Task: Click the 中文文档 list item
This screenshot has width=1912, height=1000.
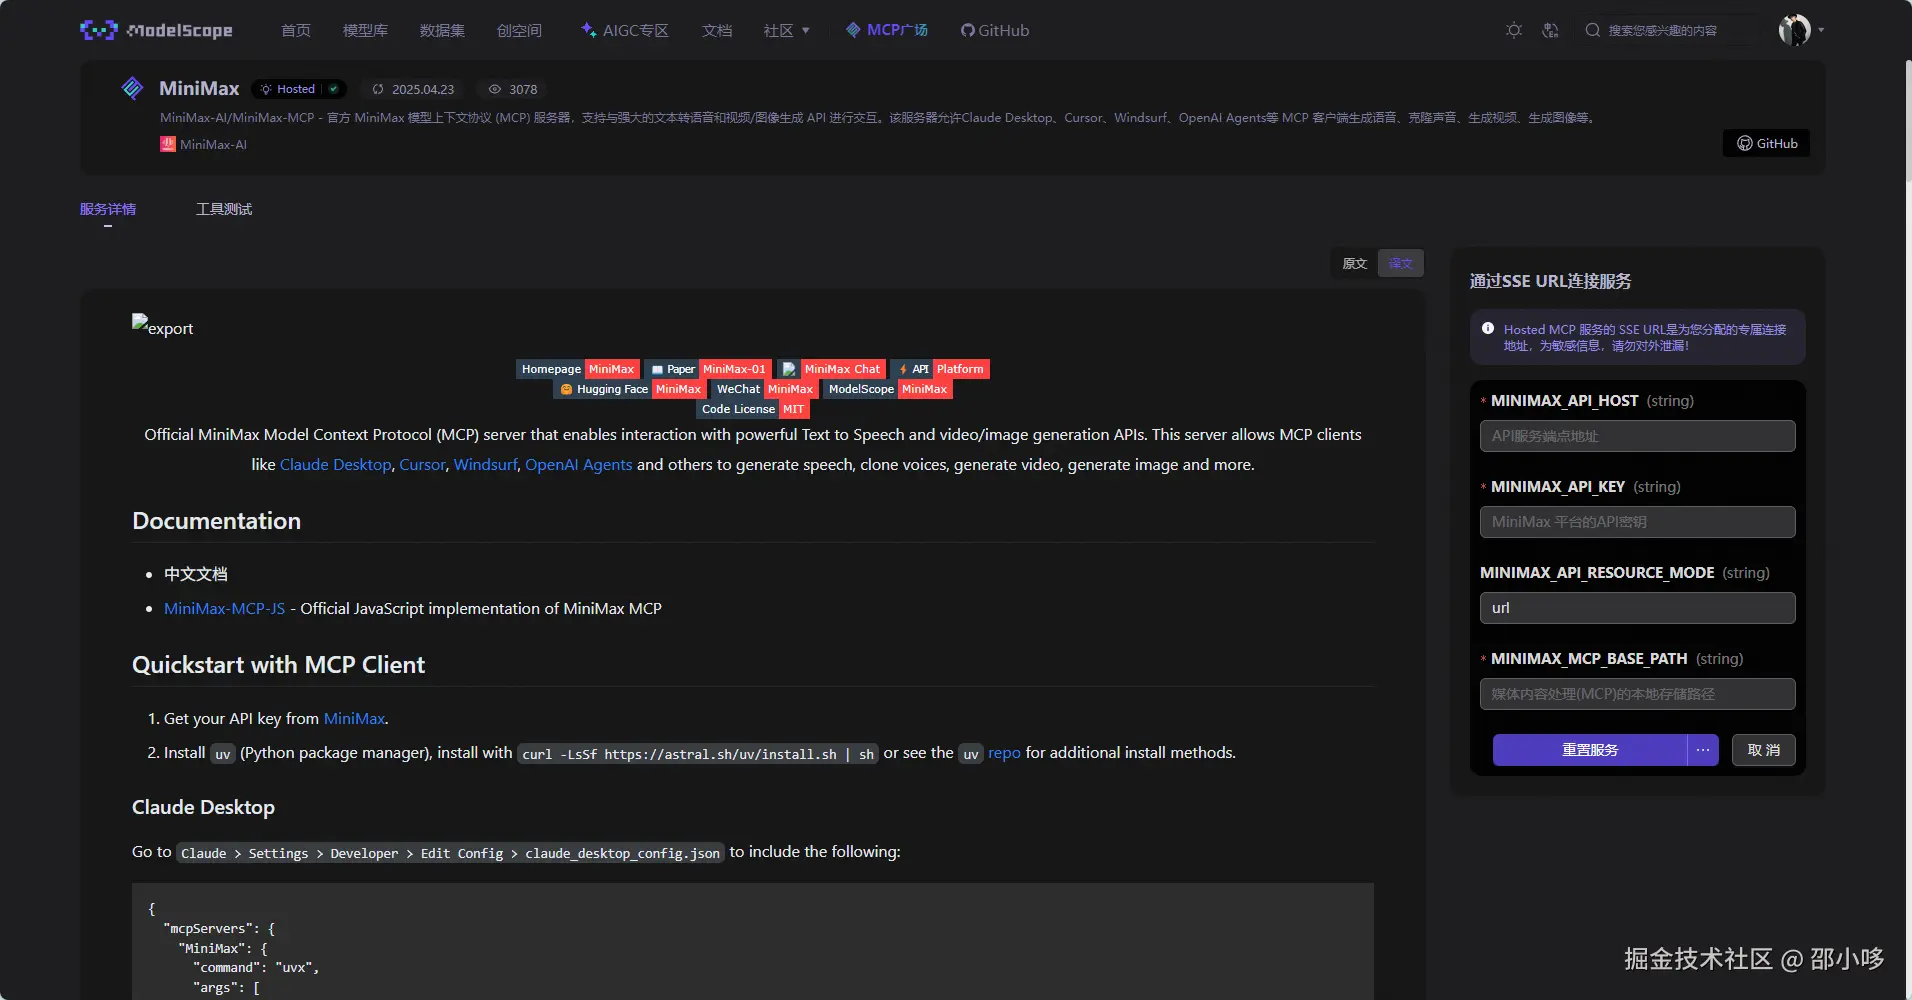Action: coord(196,574)
